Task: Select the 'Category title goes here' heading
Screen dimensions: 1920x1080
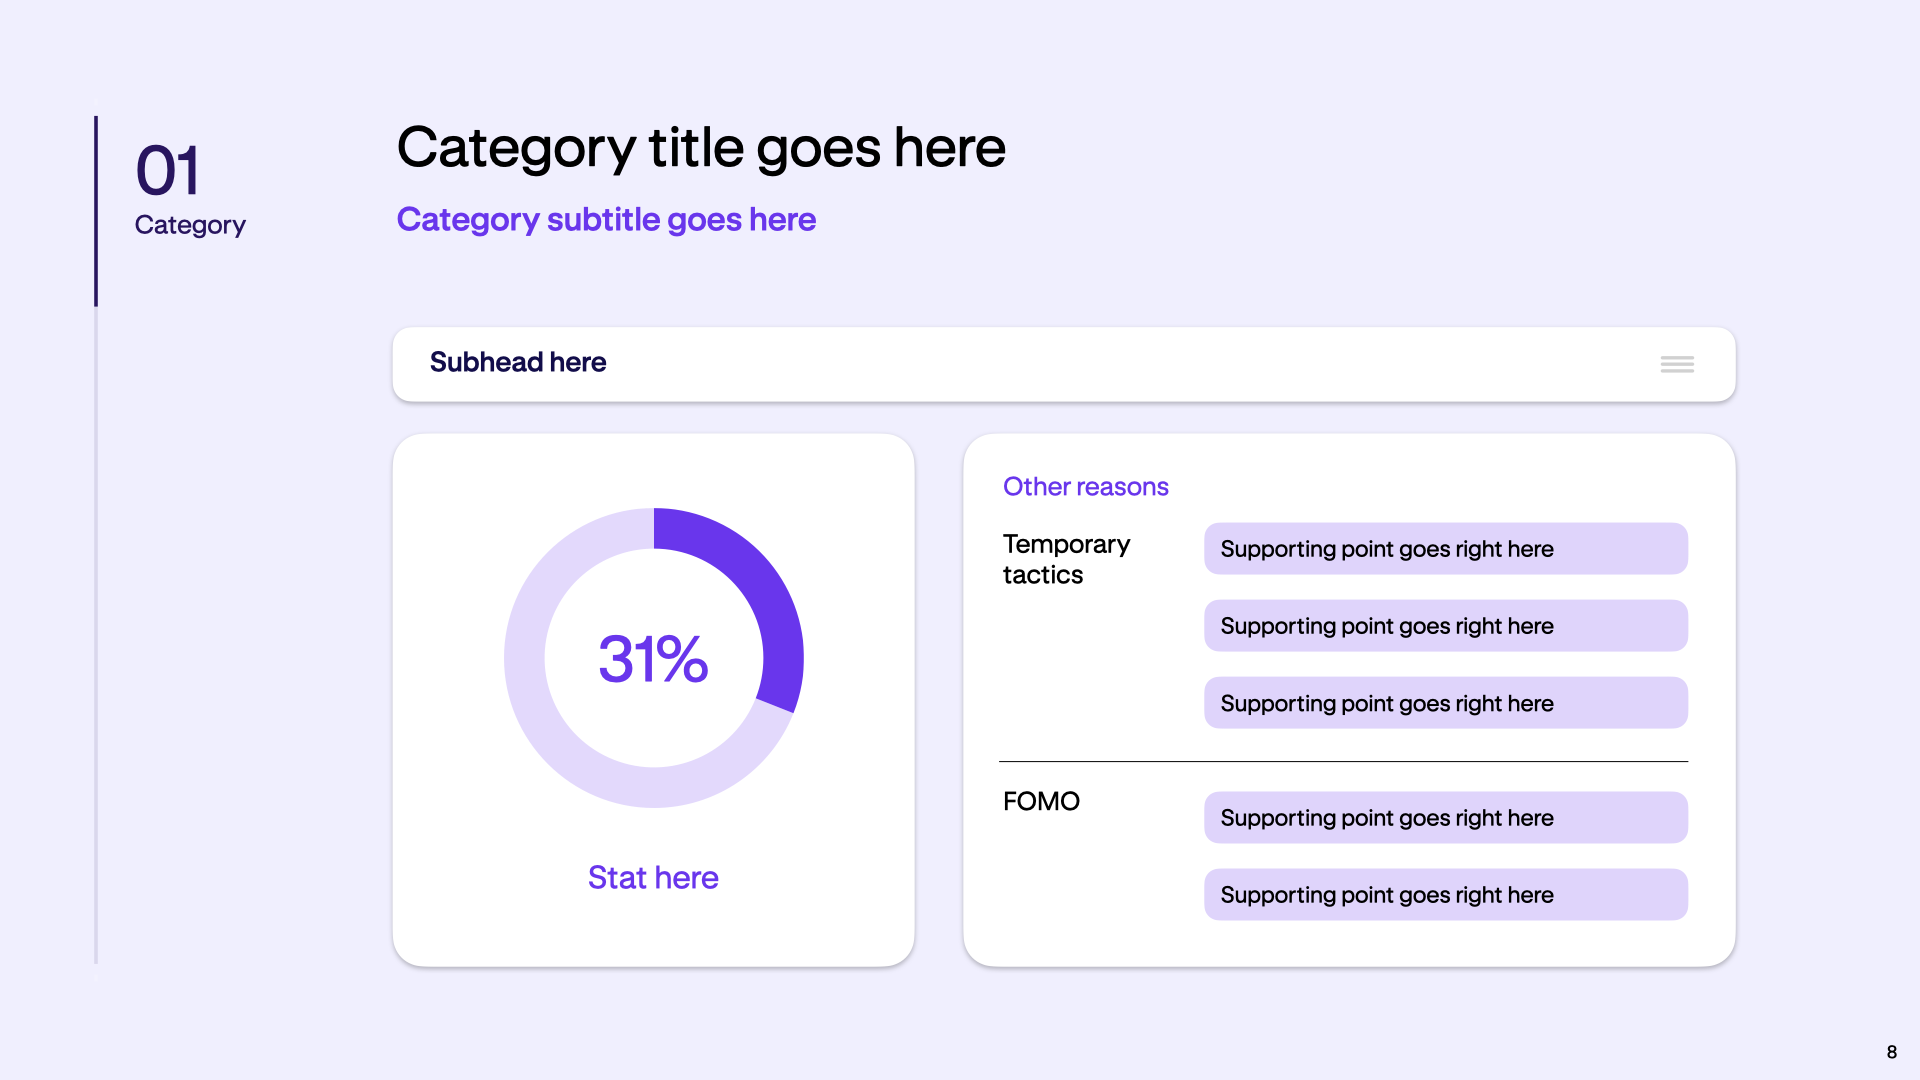Action: (x=701, y=148)
